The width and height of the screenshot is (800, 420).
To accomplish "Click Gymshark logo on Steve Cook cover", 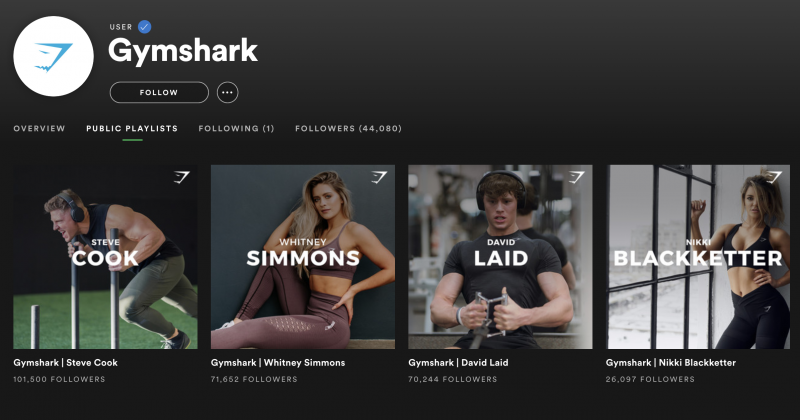I will click(x=181, y=177).
